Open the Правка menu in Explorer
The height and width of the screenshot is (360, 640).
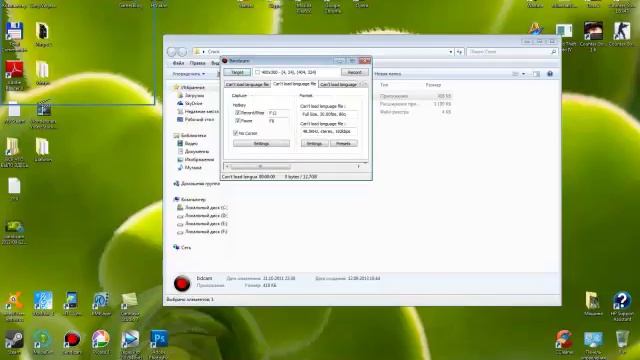coord(198,63)
